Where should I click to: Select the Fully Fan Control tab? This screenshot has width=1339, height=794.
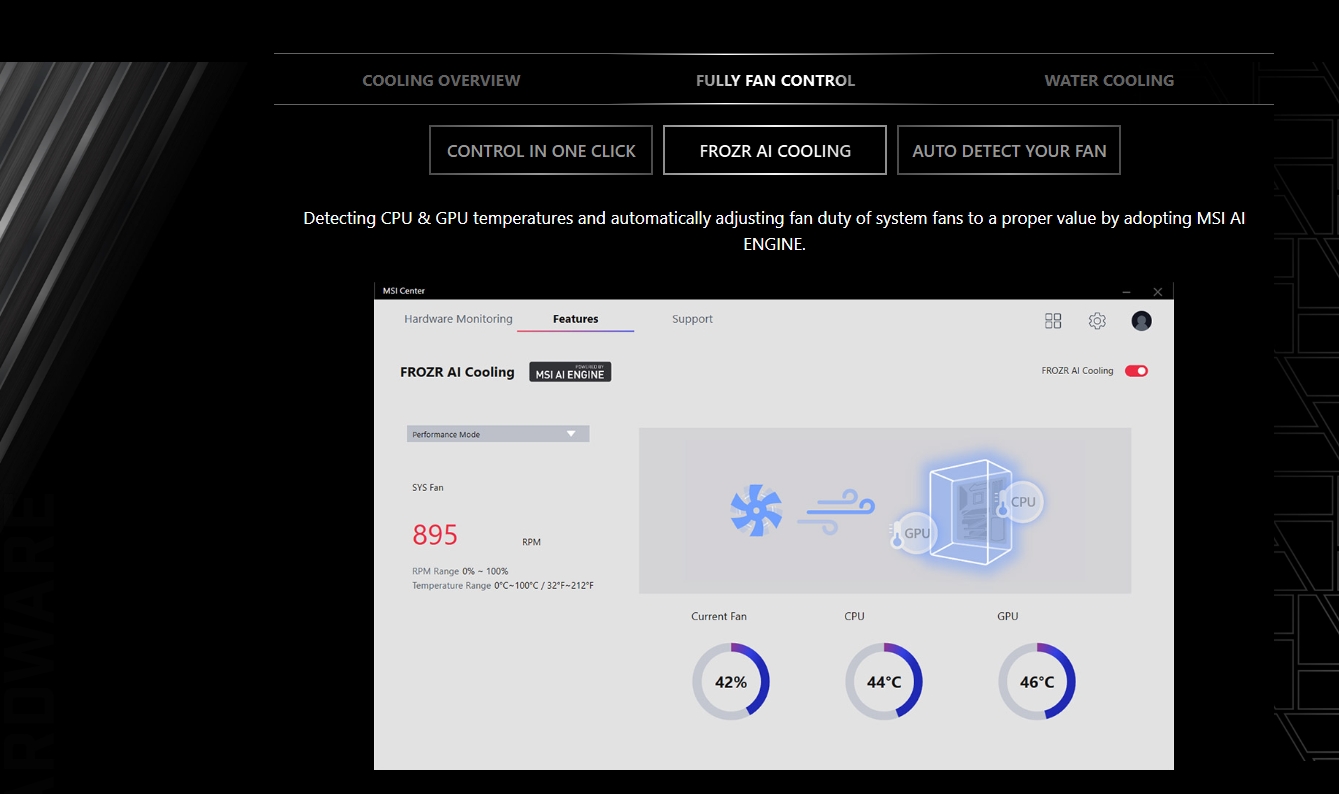click(775, 80)
